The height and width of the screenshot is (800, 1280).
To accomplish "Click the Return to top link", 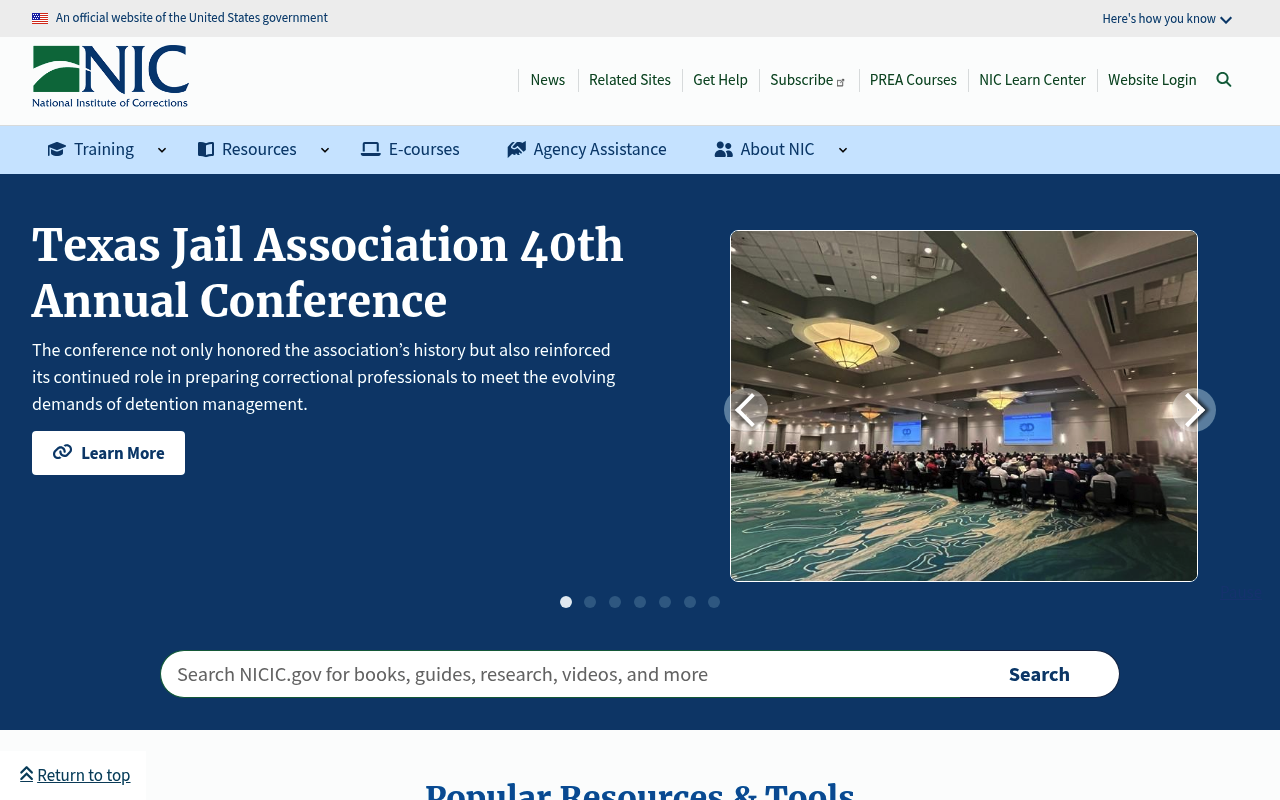I will point(83,775).
